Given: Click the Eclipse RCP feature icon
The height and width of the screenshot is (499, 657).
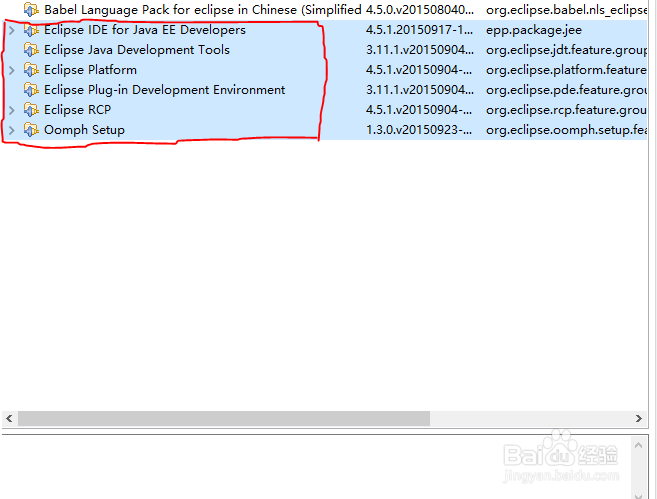Looking at the screenshot, I should click(x=31, y=110).
